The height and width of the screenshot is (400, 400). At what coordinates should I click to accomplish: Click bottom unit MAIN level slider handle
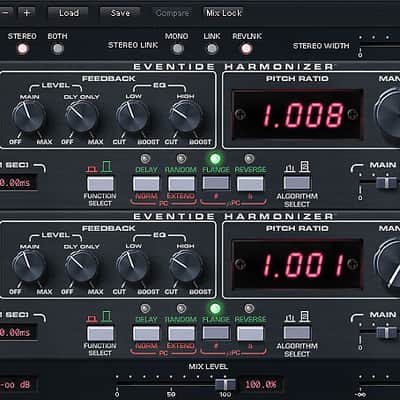pyautogui.click(x=386, y=333)
